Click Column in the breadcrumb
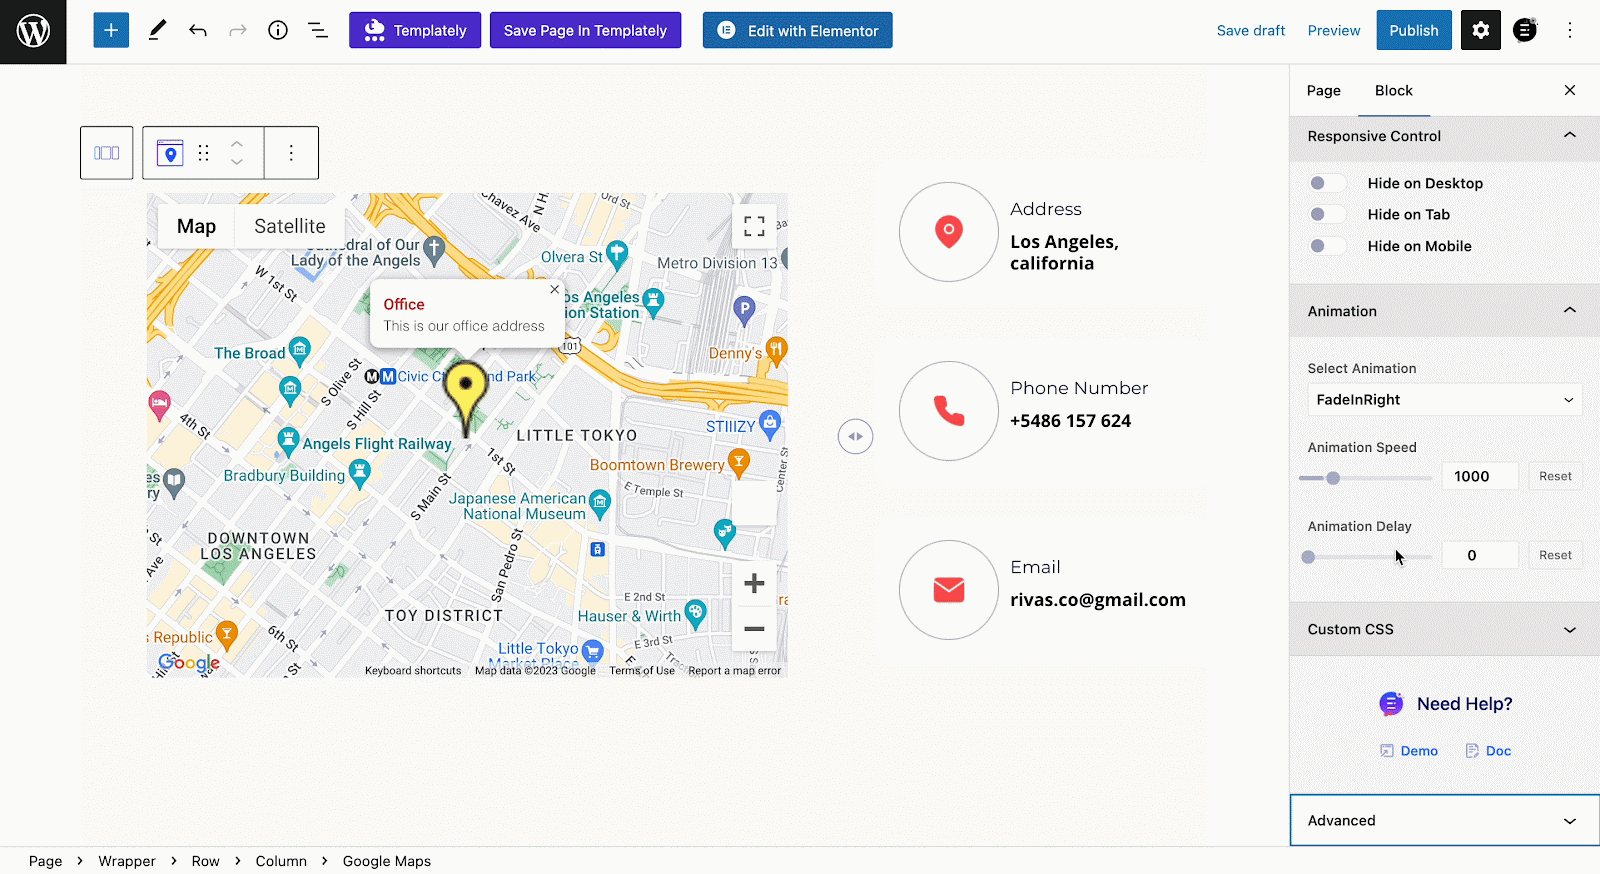Viewport: 1600px width, 874px height. [x=281, y=861]
